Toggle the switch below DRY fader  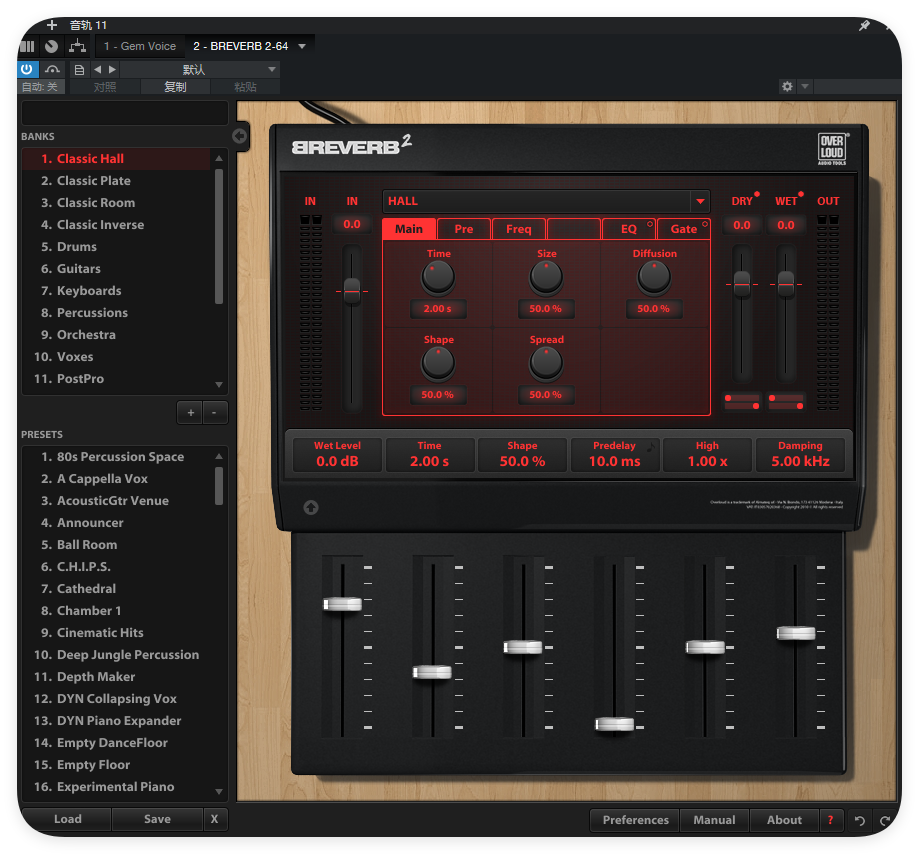tap(742, 402)
